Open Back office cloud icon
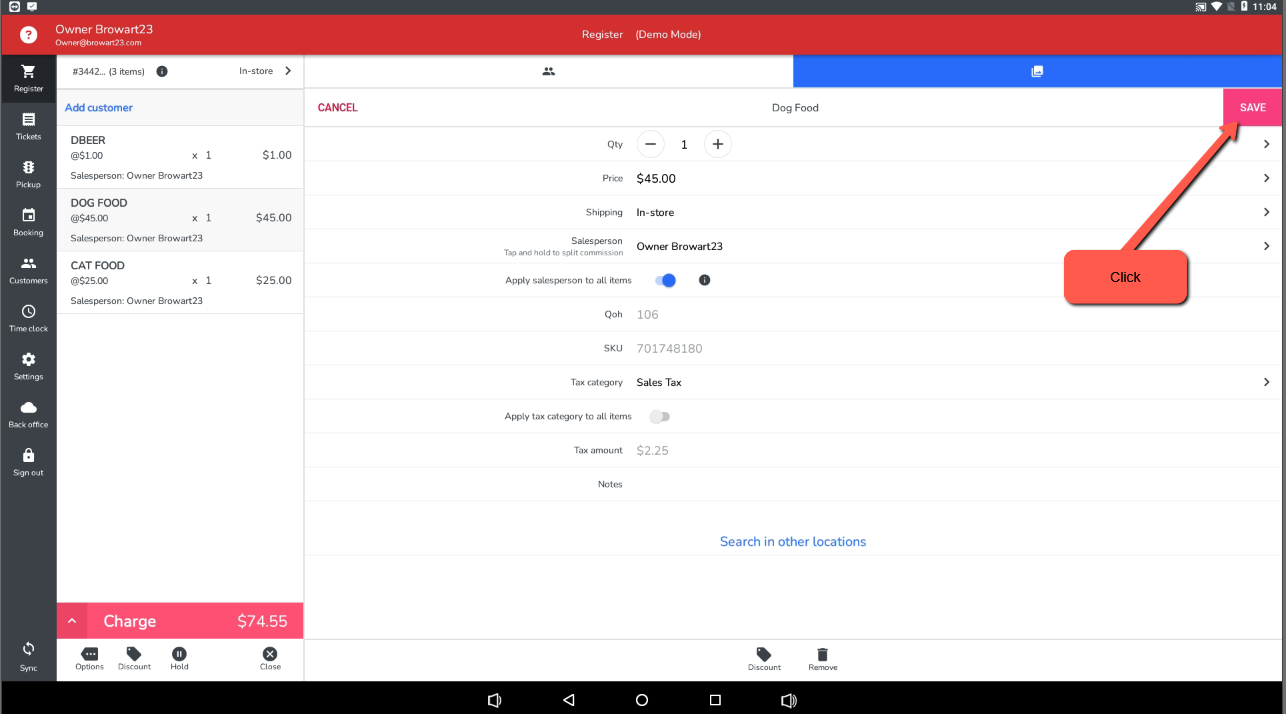The width and height of the screenshot is (1286, 714). 28,408
